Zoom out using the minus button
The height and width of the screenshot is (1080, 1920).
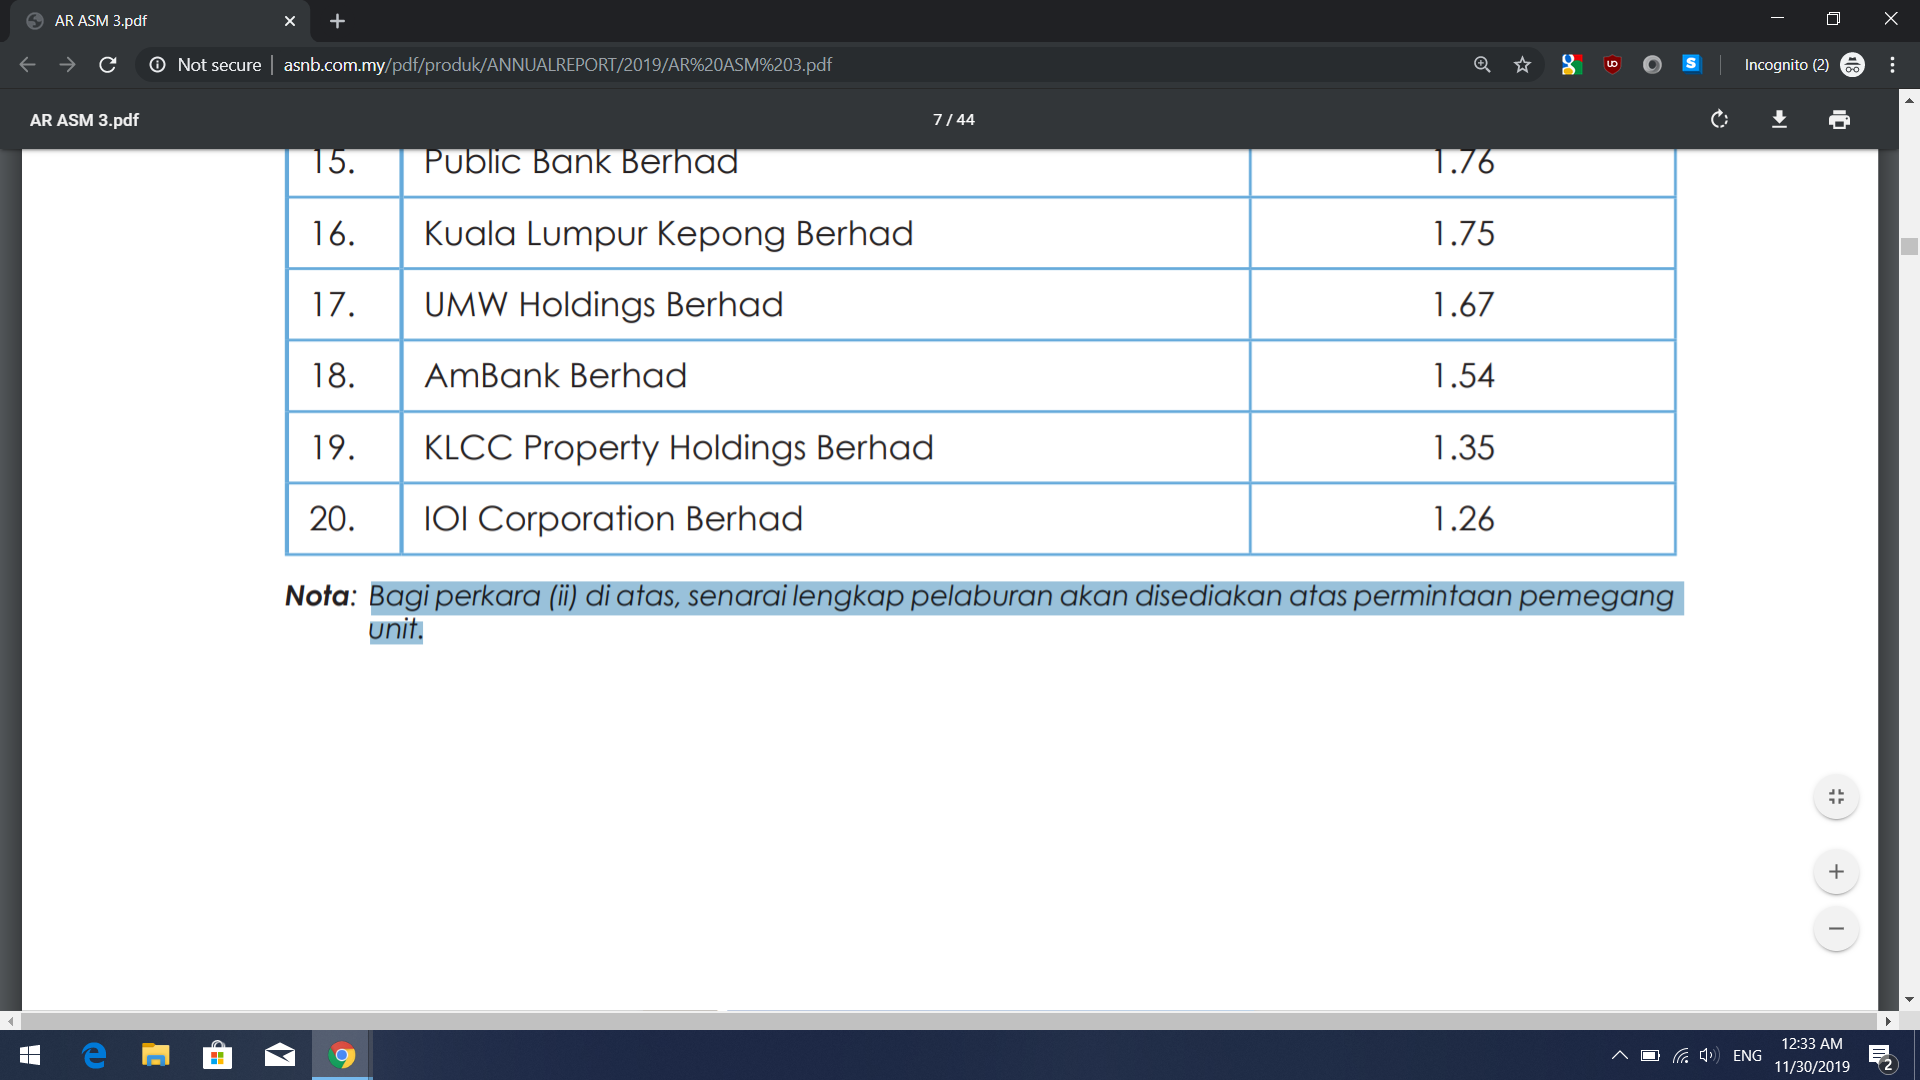[1836, 928]
